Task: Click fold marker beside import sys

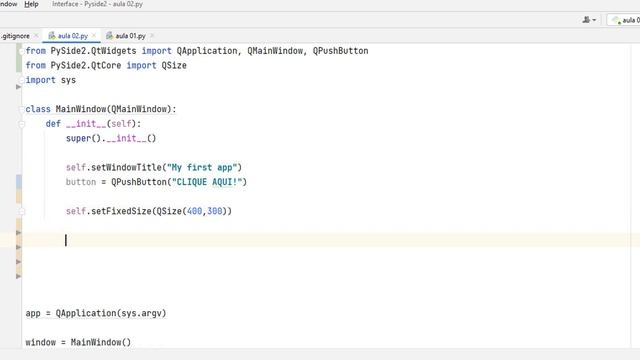Action: [x=22, y=80]
